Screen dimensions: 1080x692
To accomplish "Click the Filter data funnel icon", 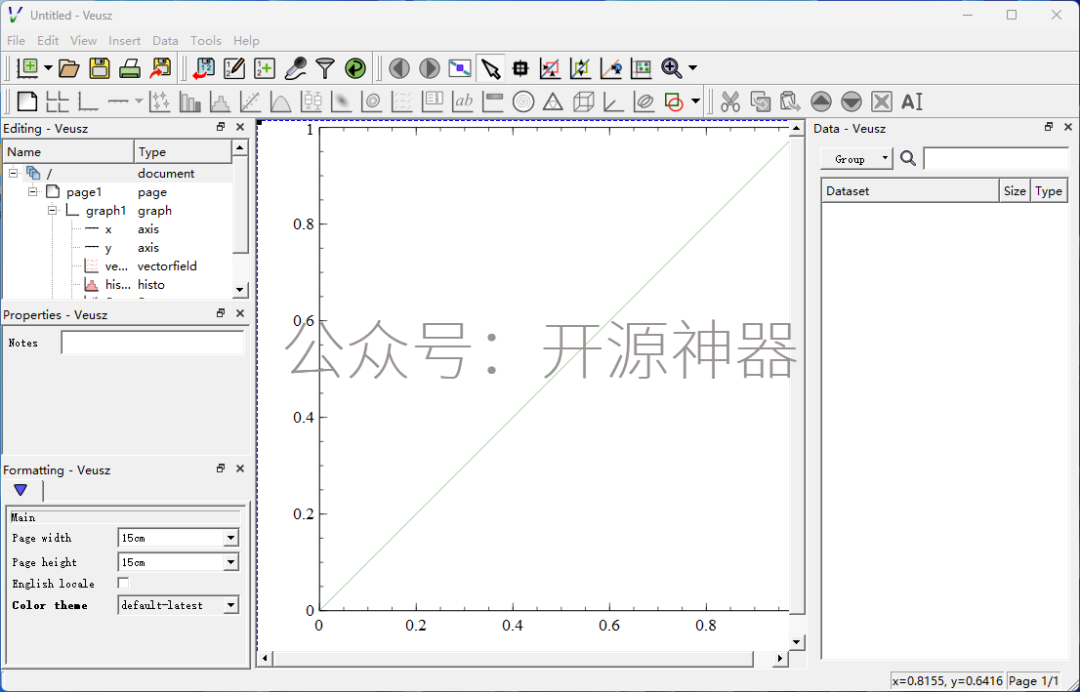I will [325, 67].
